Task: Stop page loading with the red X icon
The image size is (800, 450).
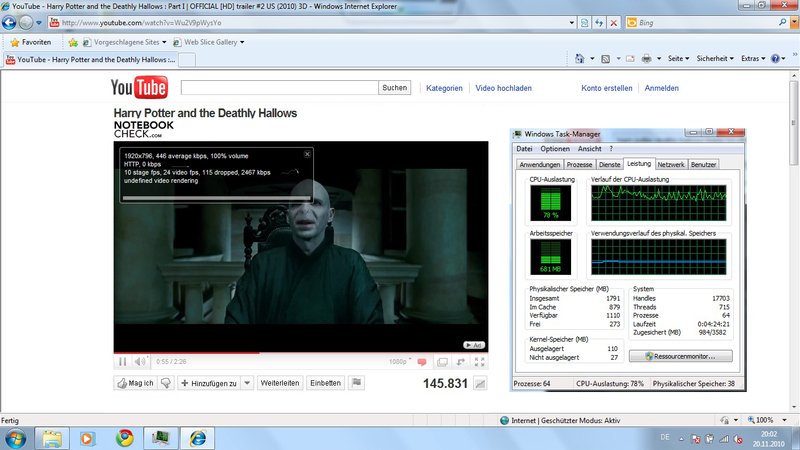Action: [x=614, y=23]
